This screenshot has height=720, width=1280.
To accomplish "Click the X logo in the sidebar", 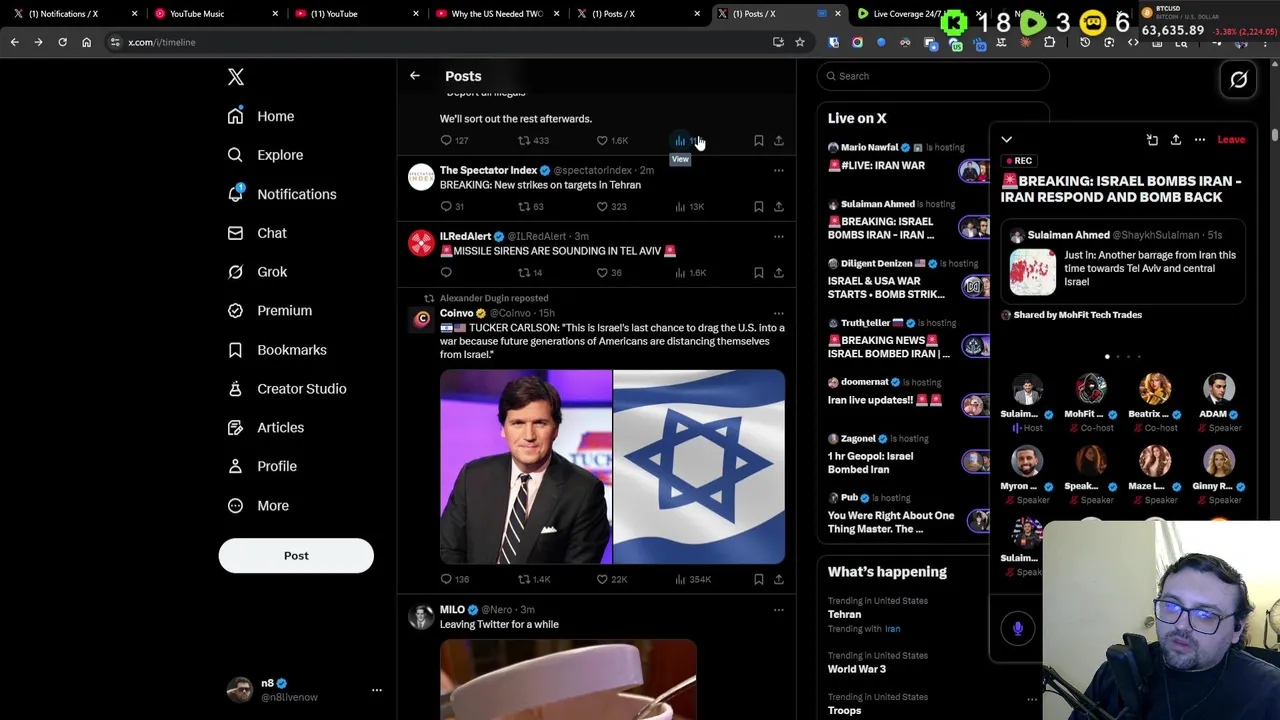I will pos(236,77).
